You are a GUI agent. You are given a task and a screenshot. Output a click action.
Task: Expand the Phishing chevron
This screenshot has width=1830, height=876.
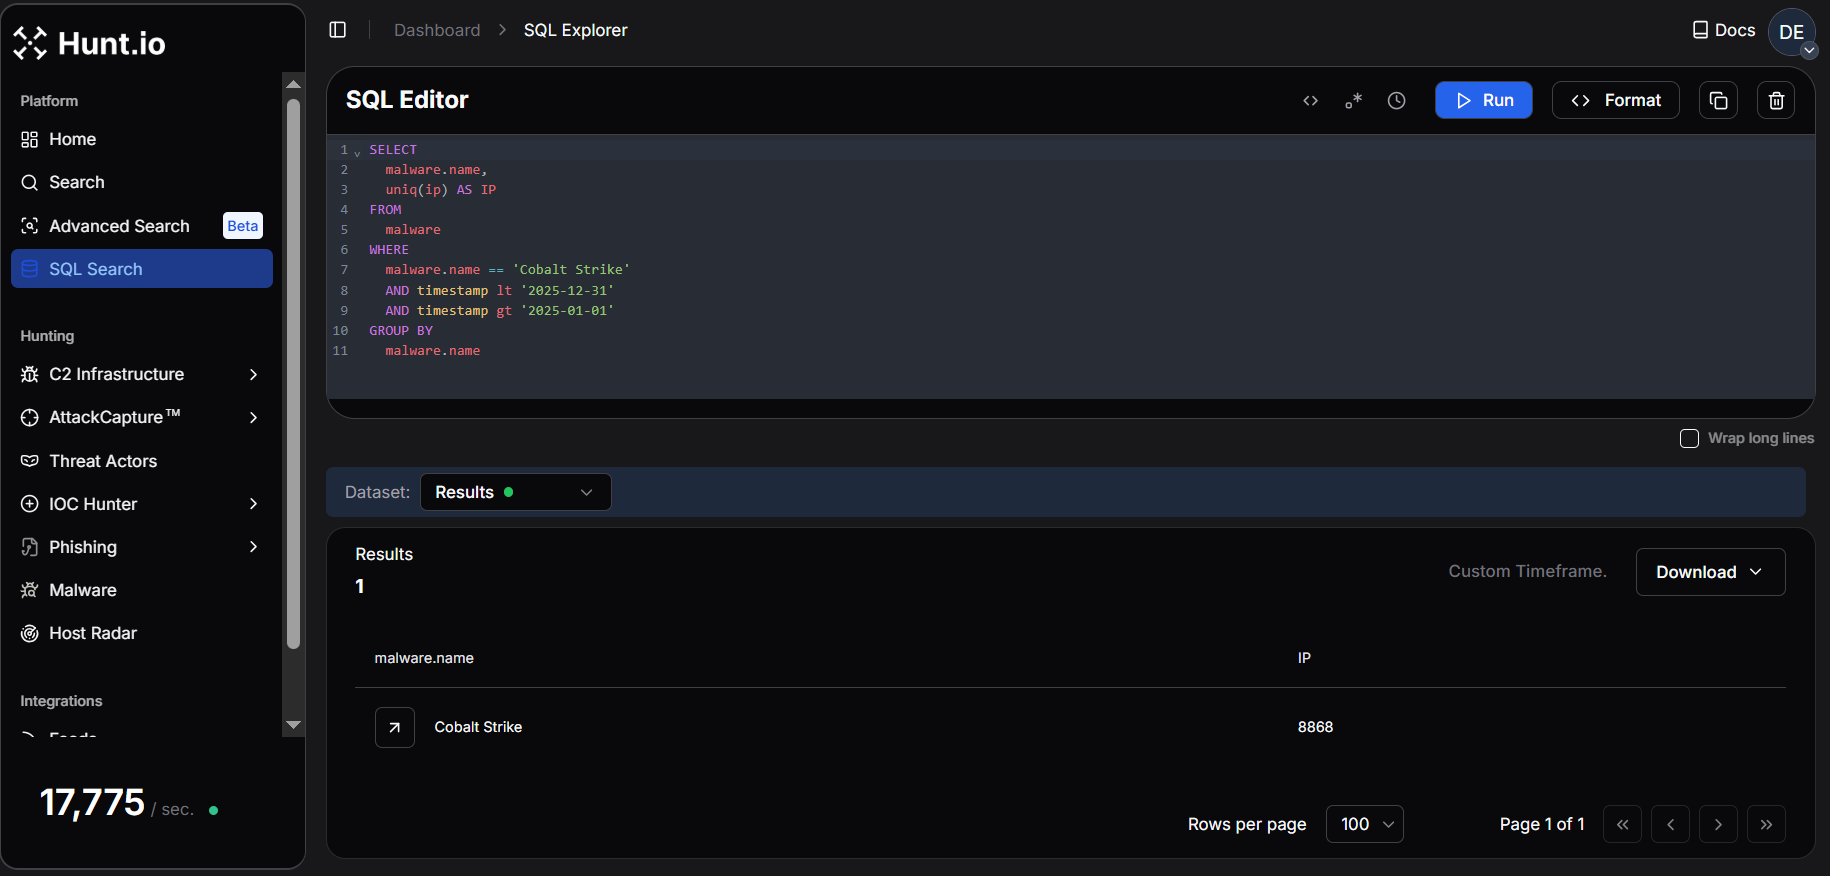pos(253,547)
